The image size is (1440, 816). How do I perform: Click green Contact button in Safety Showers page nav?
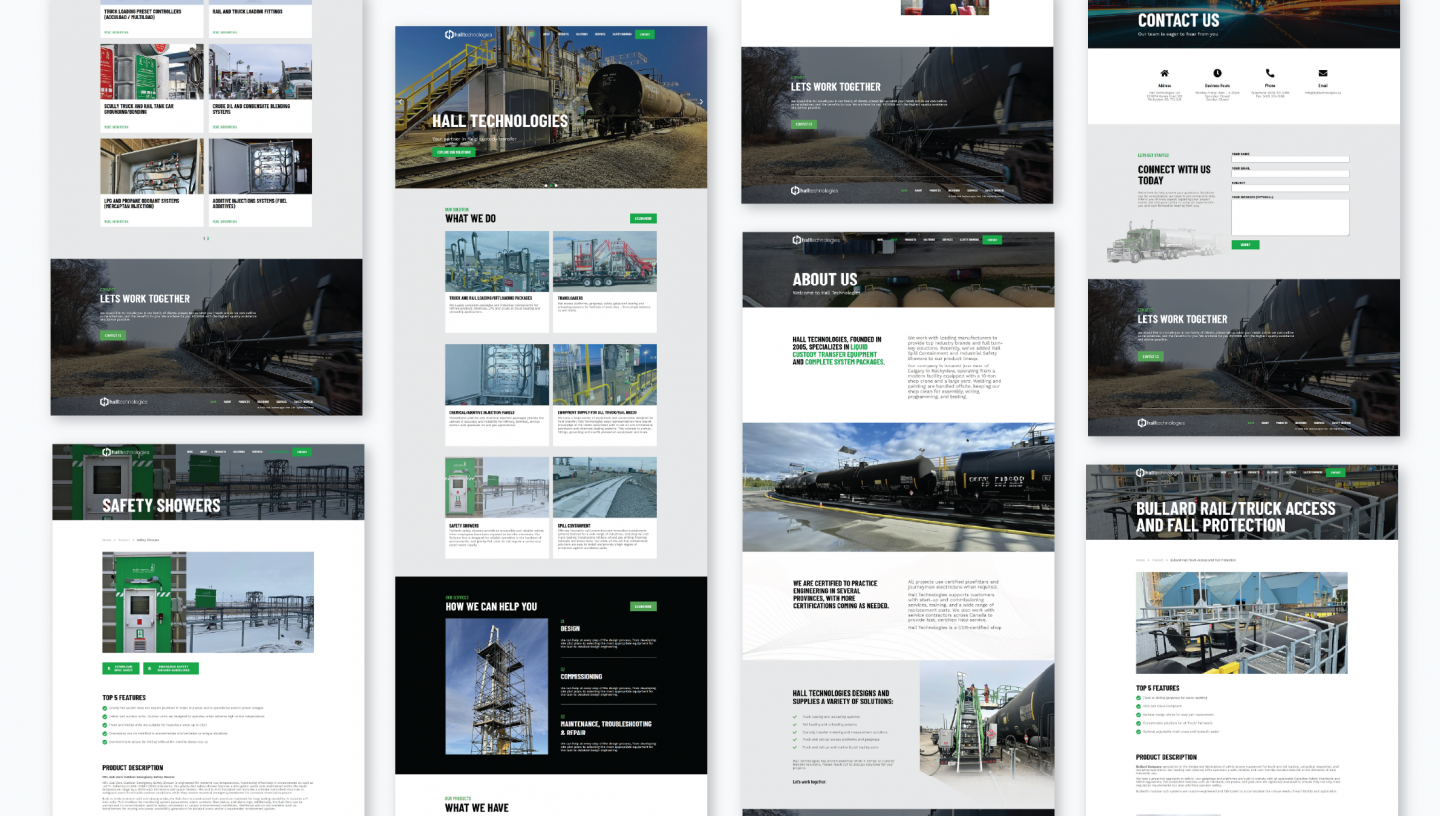301,452
